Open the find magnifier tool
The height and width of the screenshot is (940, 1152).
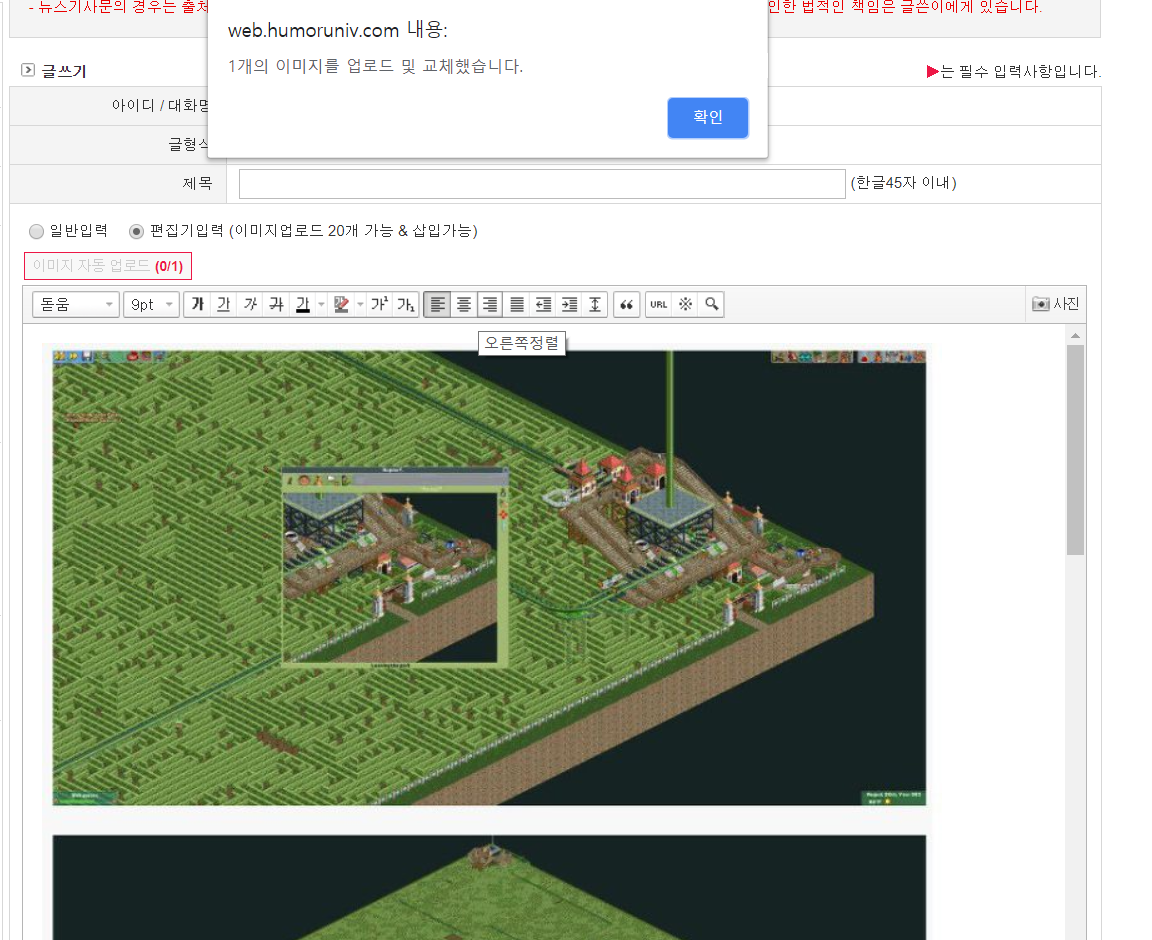(711, 305)
